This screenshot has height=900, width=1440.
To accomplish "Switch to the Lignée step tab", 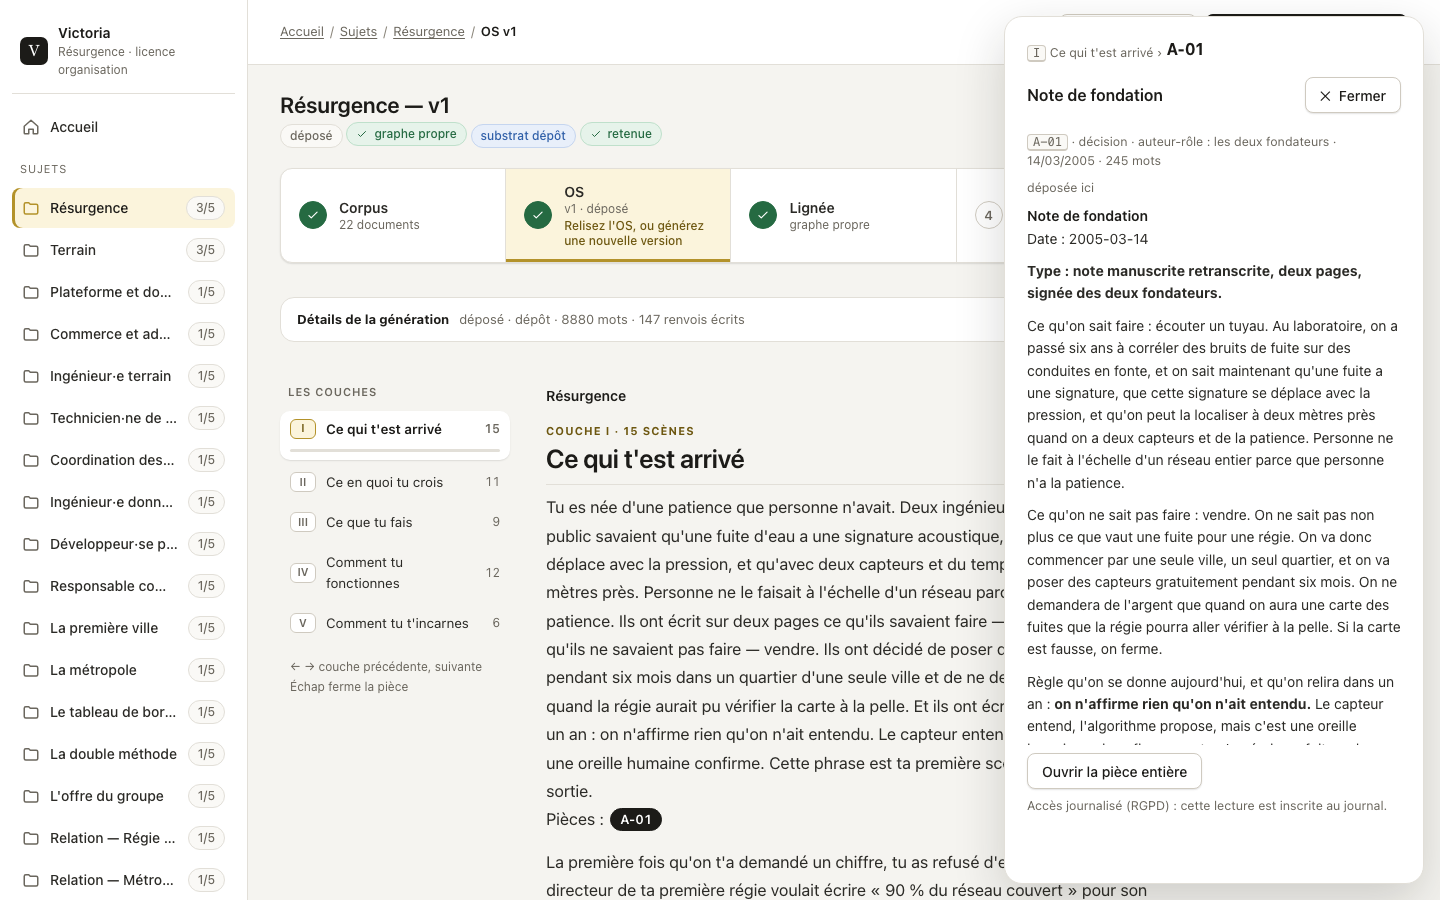I will (x=843, y=215).
